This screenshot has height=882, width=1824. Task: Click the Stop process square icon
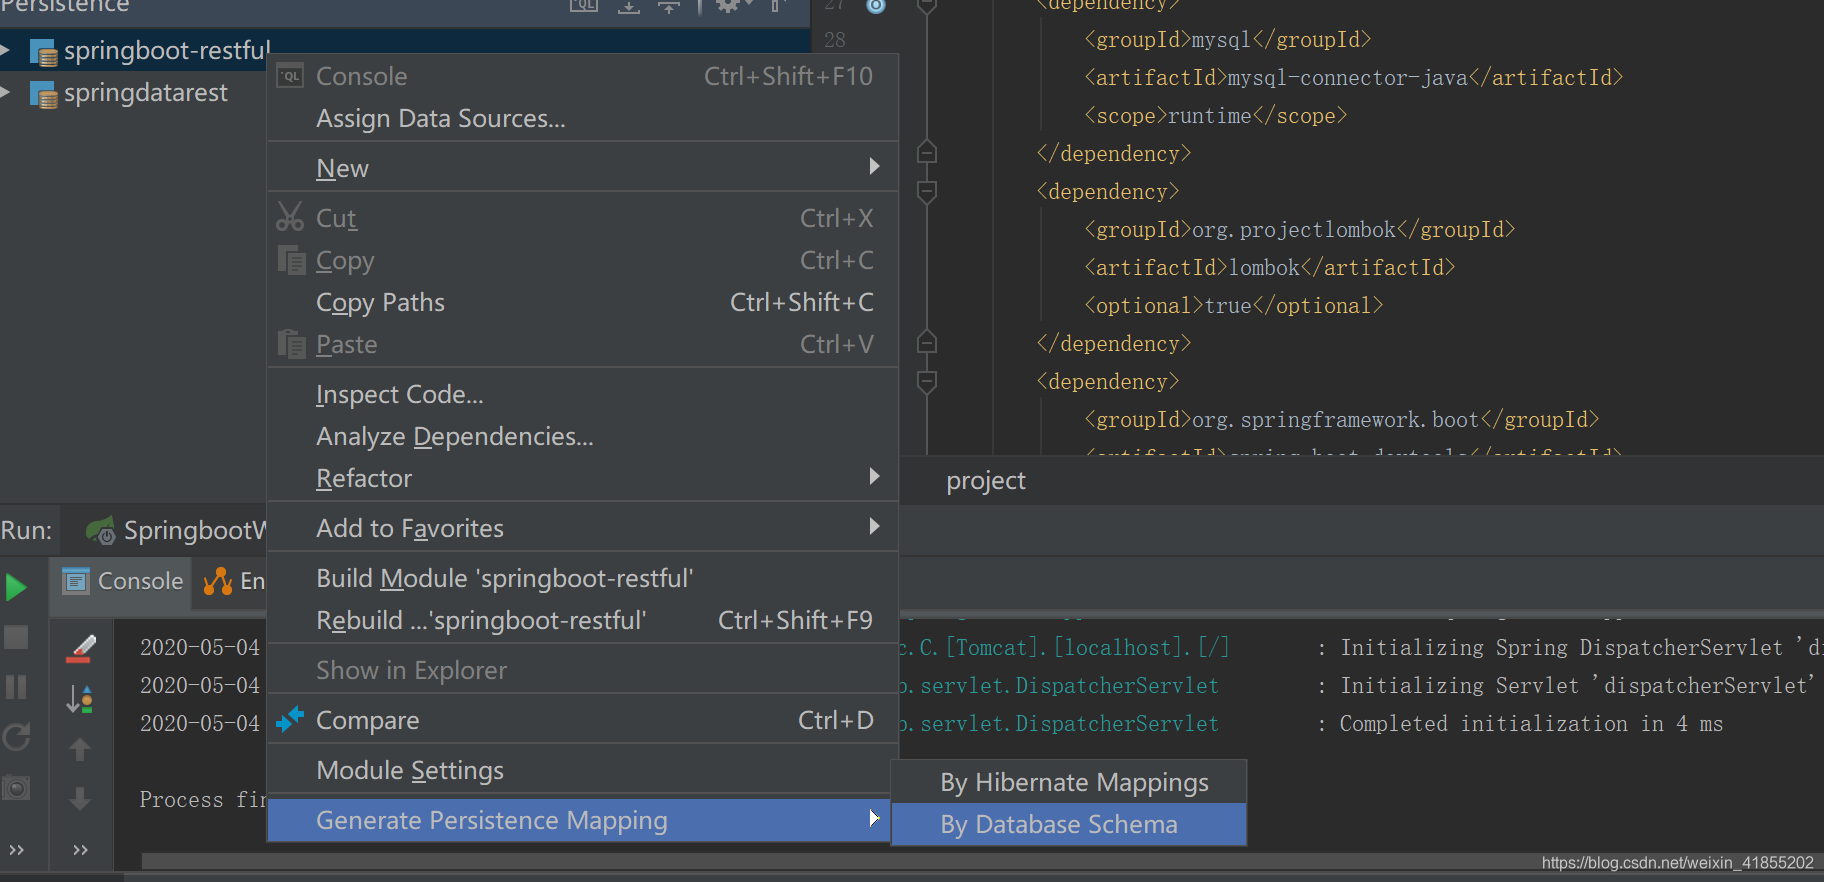click(x=16, y=637)
